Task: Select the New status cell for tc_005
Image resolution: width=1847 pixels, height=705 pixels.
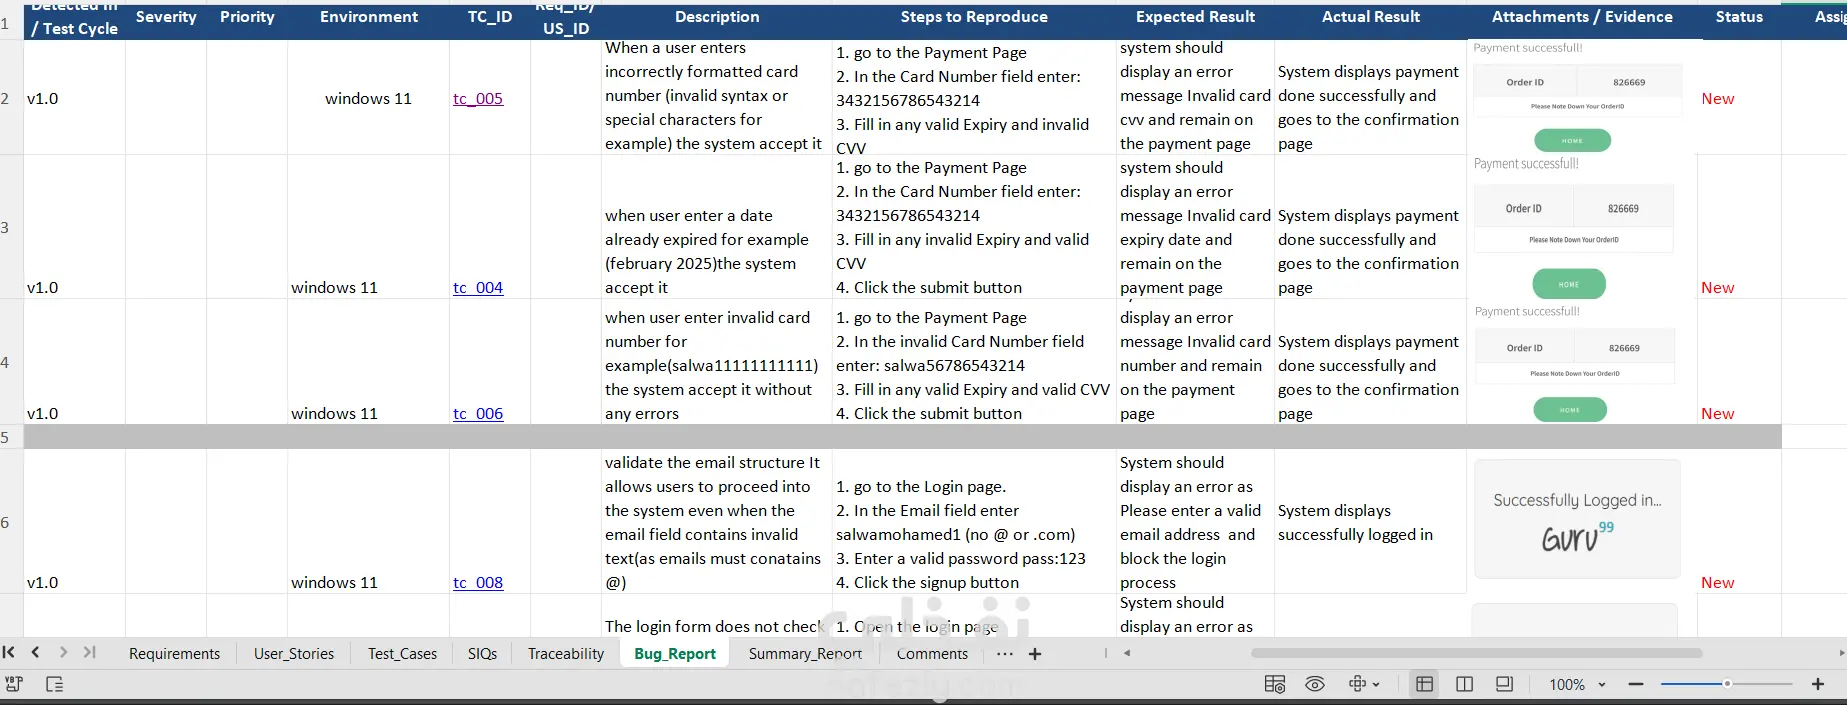Action: 1739,98
